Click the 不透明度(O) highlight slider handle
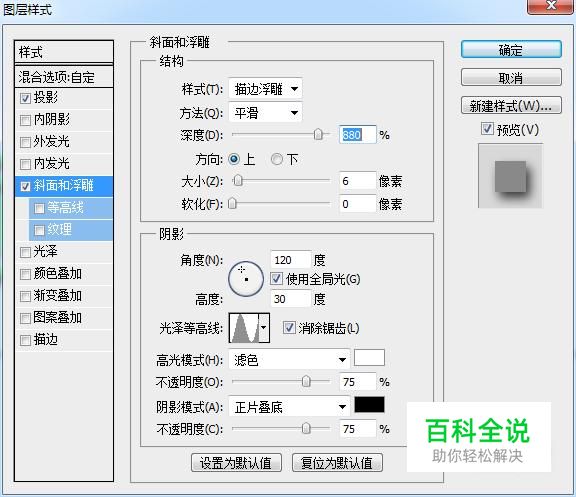576x497 pixels. [306, 382]
